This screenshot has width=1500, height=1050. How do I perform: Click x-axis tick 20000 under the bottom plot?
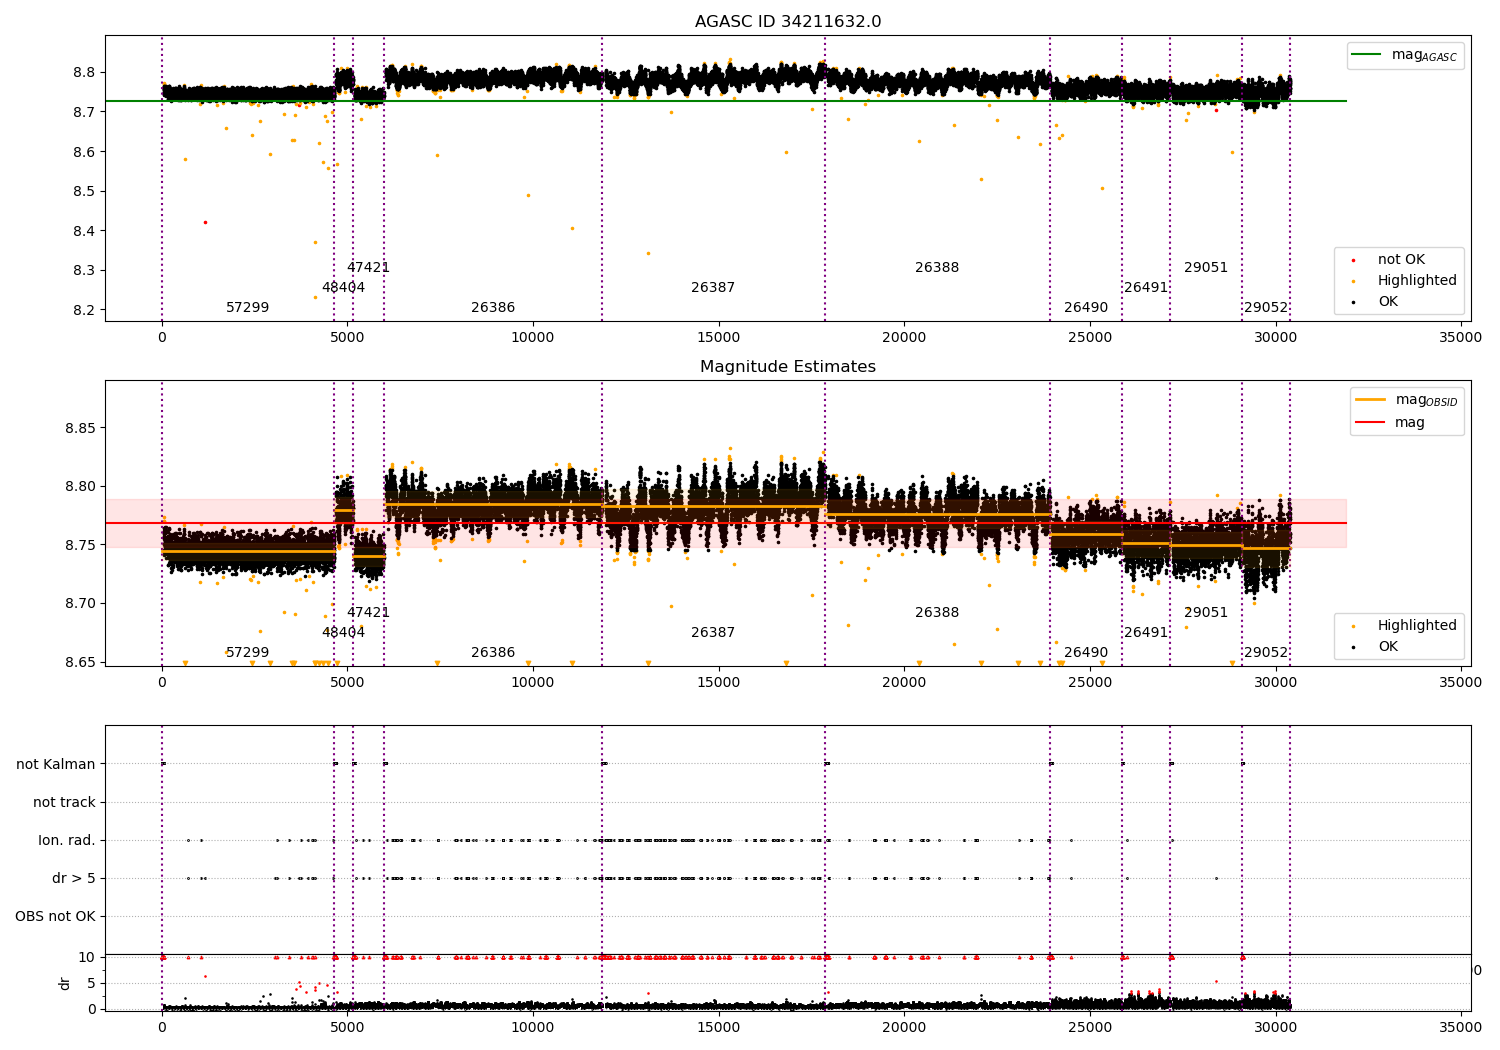pos(904,1026)
